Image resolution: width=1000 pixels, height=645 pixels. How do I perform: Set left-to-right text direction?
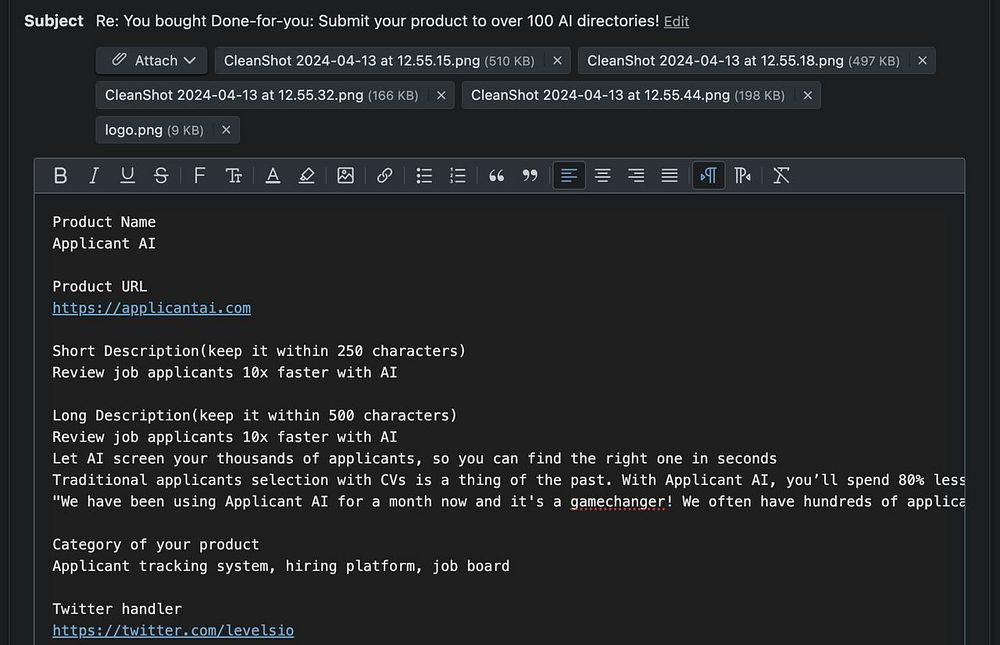(x=709, y=175)
